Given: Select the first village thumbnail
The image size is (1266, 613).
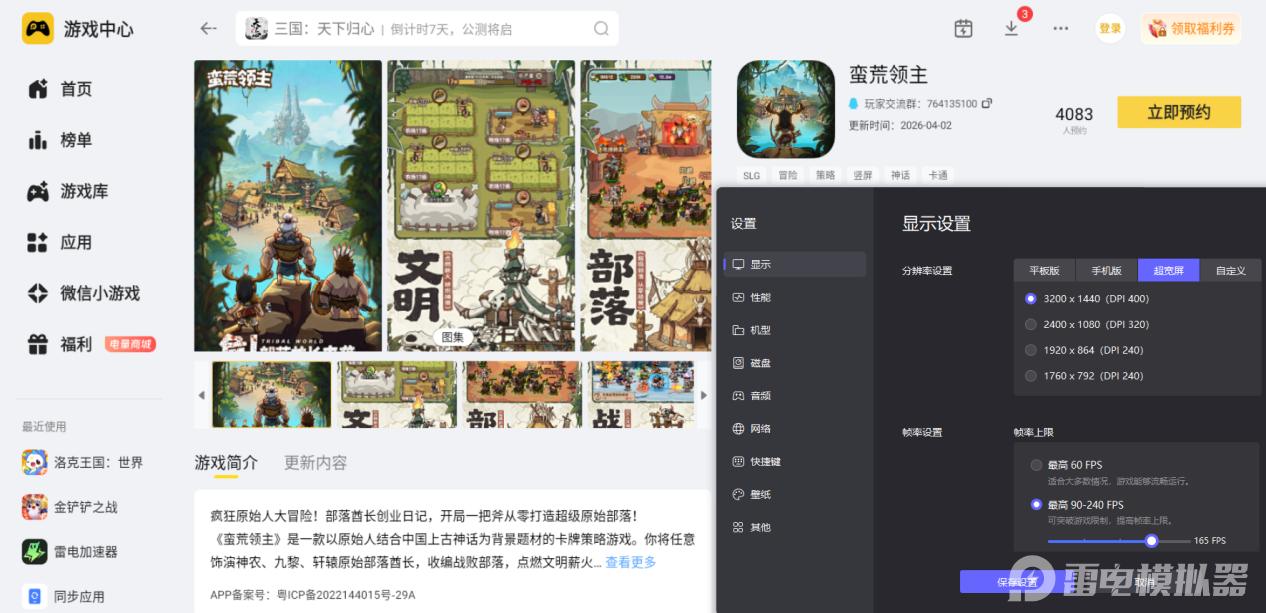Looking at the screenshot, I should [x=271, y=394].
